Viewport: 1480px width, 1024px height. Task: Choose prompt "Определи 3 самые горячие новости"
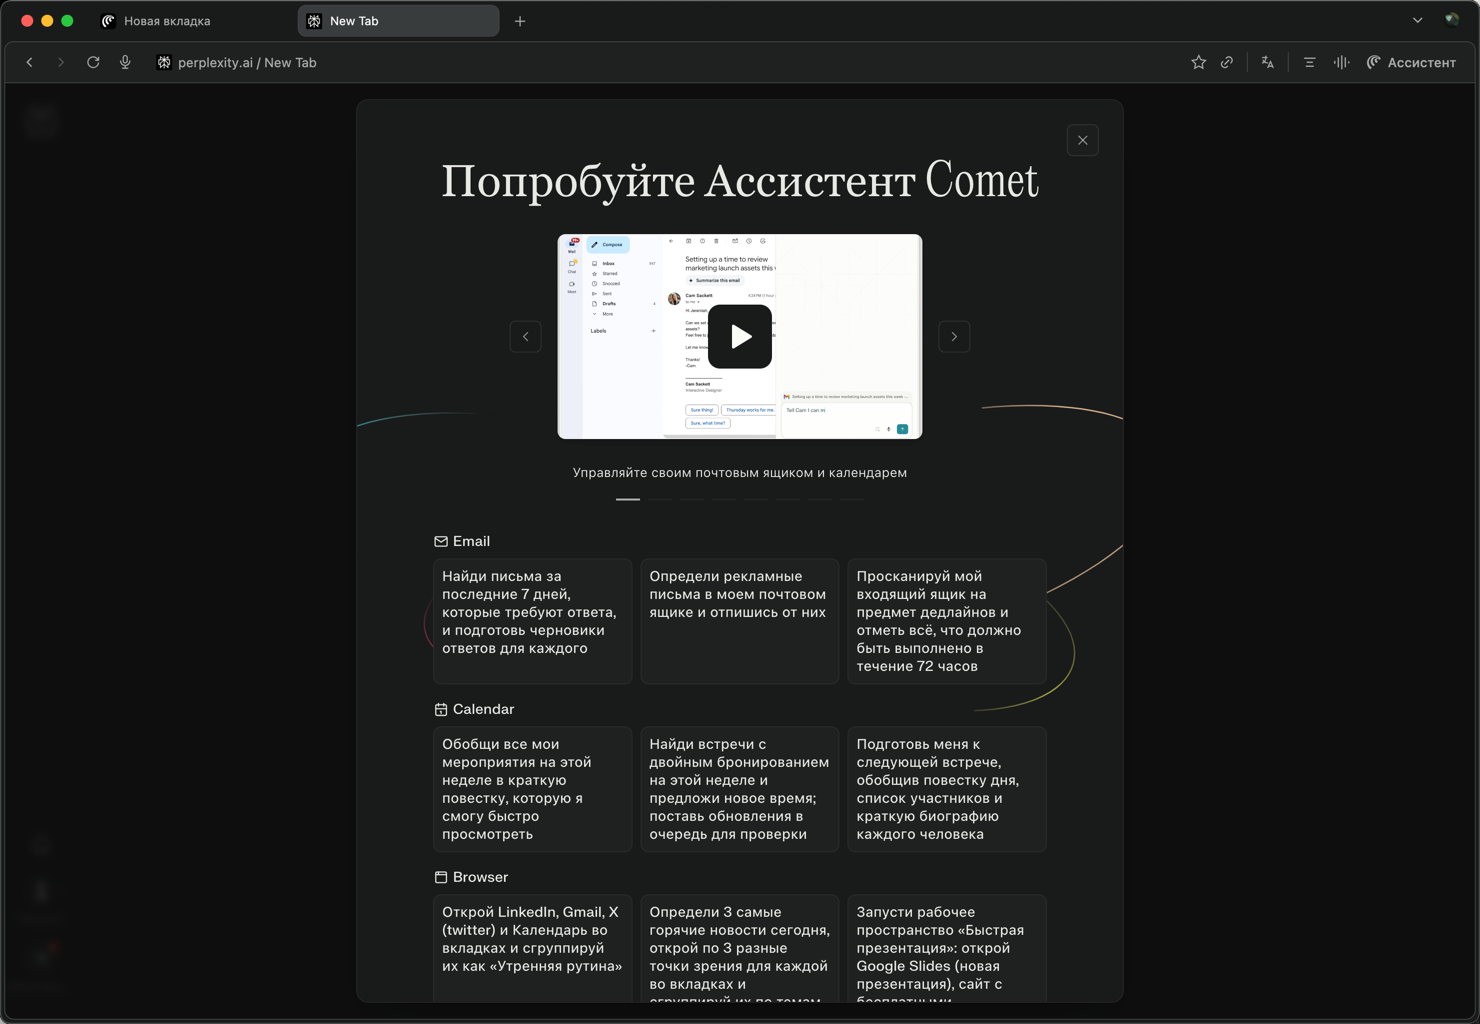pyautogui.click(x=740, y=948)
